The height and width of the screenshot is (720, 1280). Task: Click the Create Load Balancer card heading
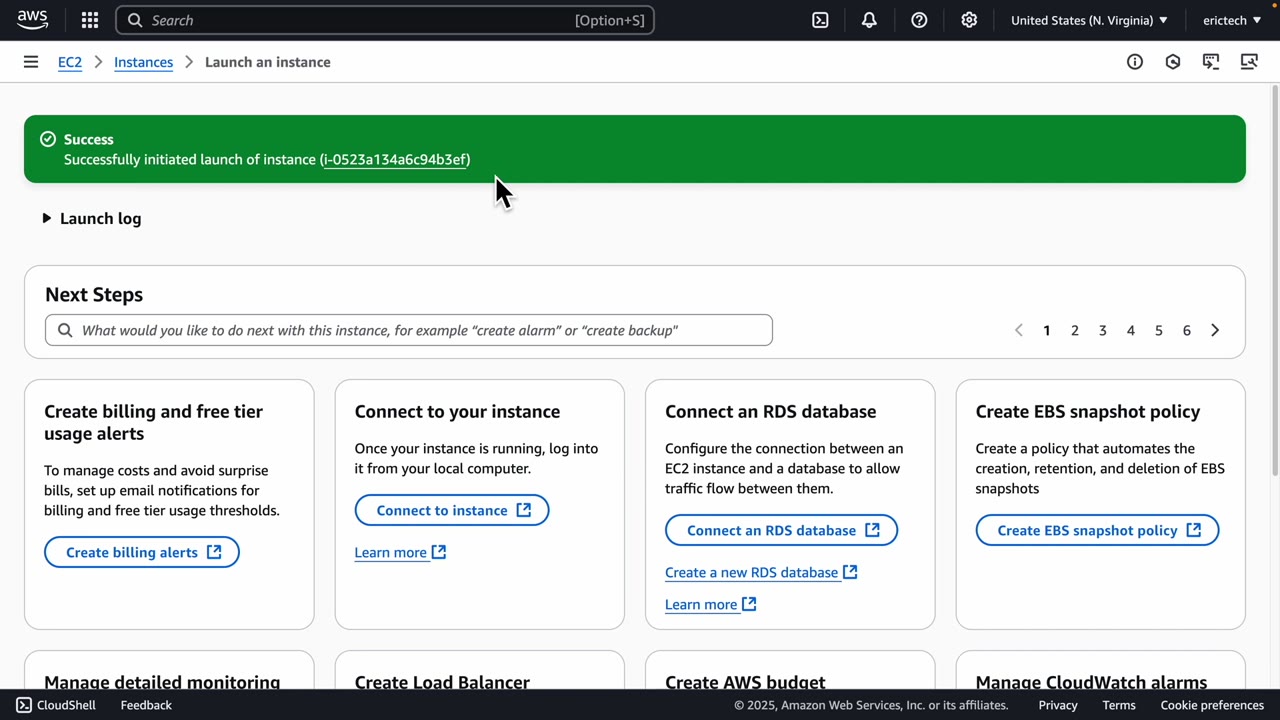[x=442, y=682]
